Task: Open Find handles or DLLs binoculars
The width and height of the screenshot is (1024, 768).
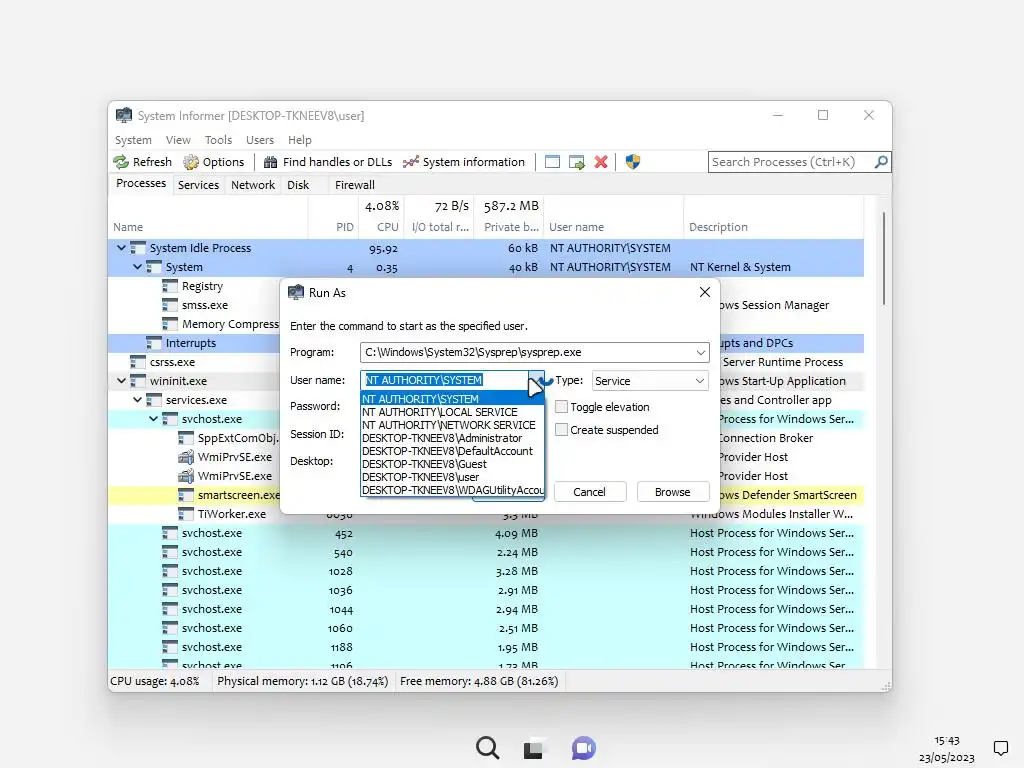Action: pos(270,162)
